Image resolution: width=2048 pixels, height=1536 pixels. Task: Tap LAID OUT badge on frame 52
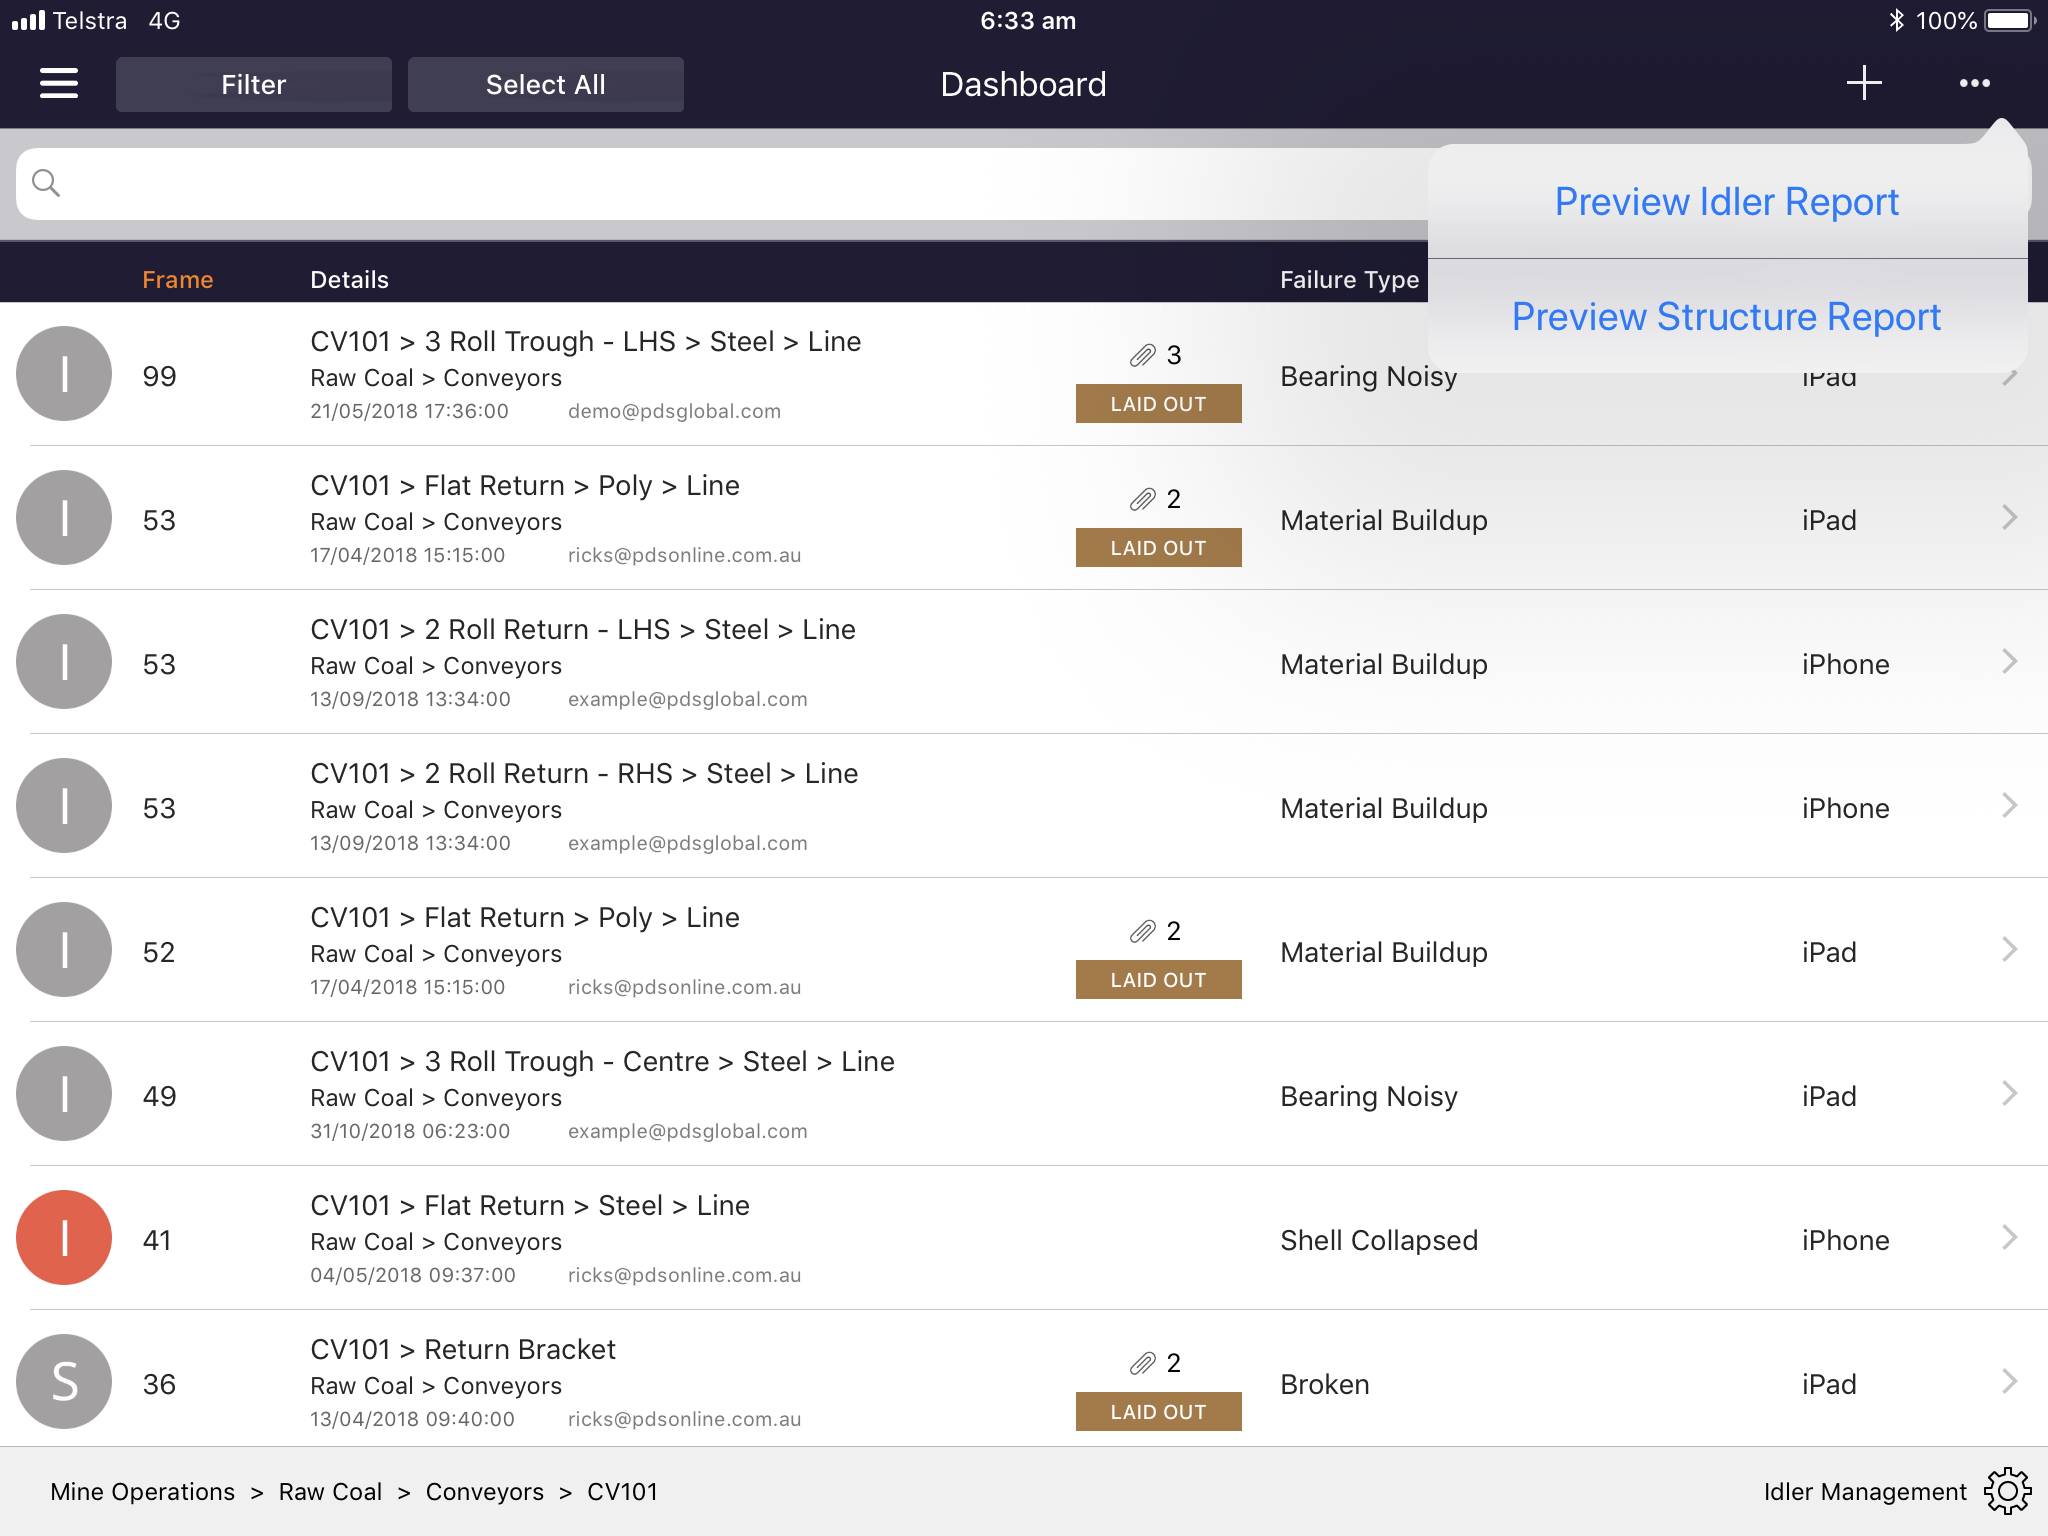click(1158, 980)
